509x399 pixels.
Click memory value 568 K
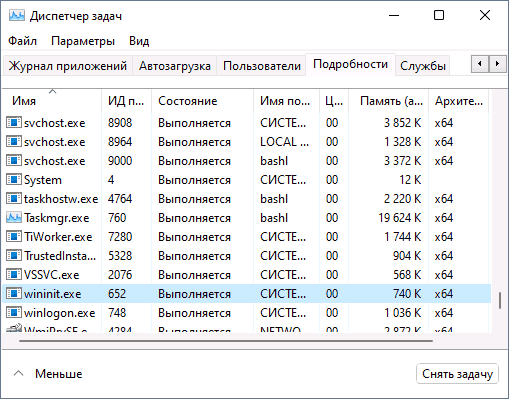pos(407,275)
